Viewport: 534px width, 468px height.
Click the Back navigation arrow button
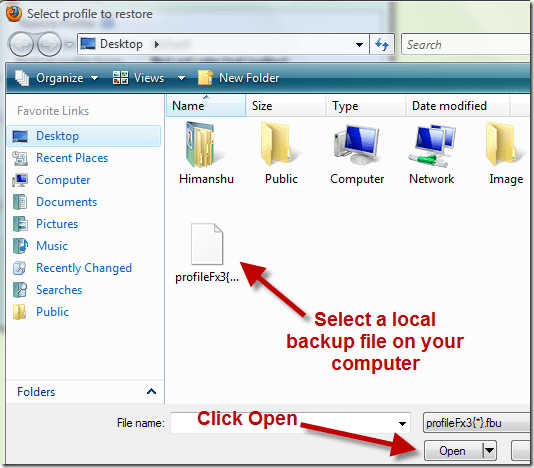[21, 44]
